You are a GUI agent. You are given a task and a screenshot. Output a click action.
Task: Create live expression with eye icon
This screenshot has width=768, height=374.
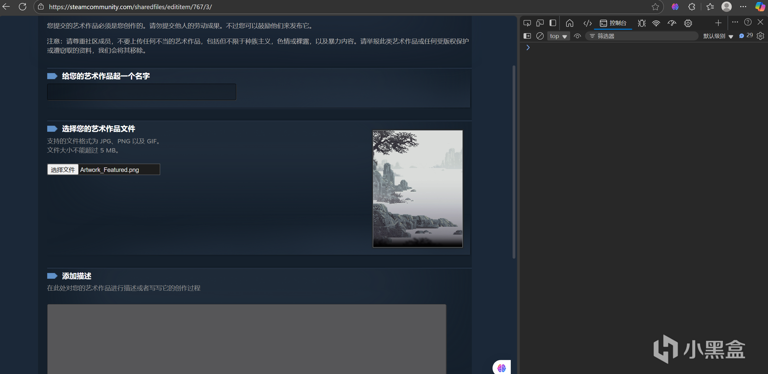point(577,36)
